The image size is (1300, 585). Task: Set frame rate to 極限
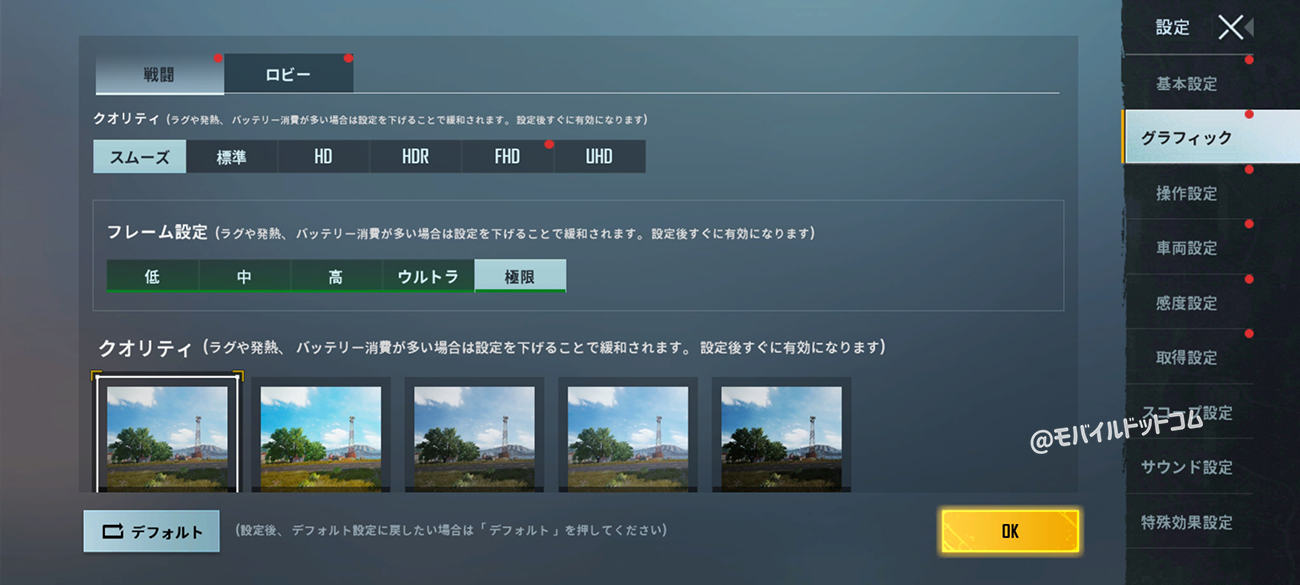point(520,276)
